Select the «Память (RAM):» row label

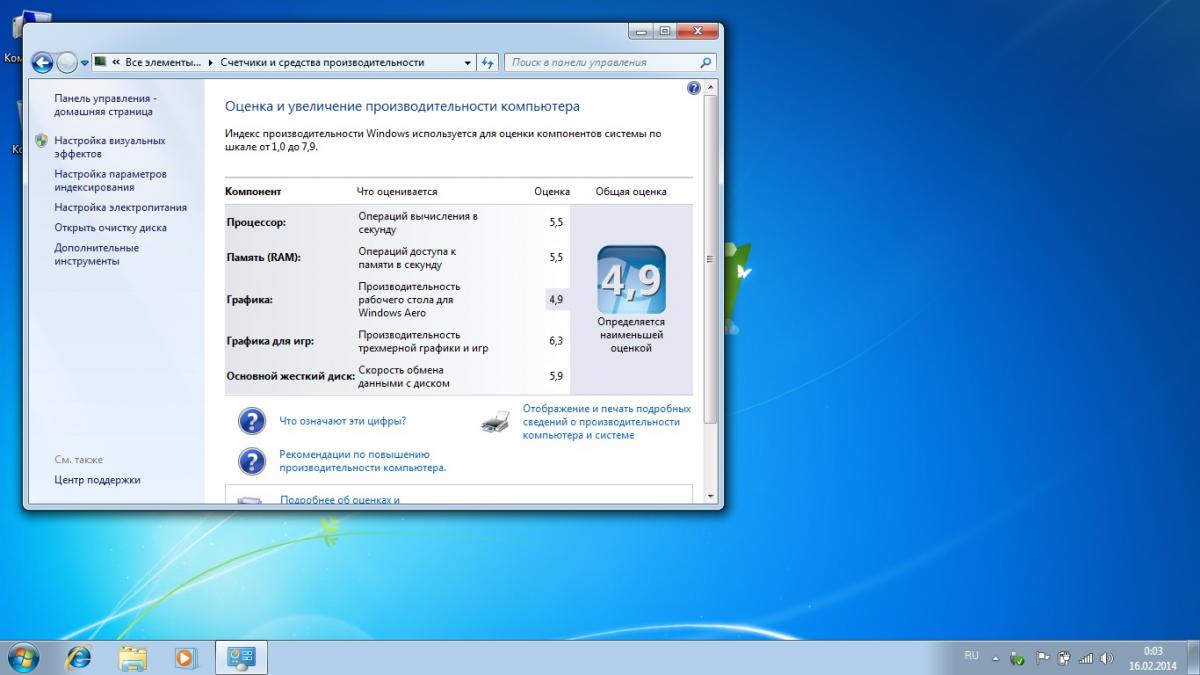[x=263, y=257]
